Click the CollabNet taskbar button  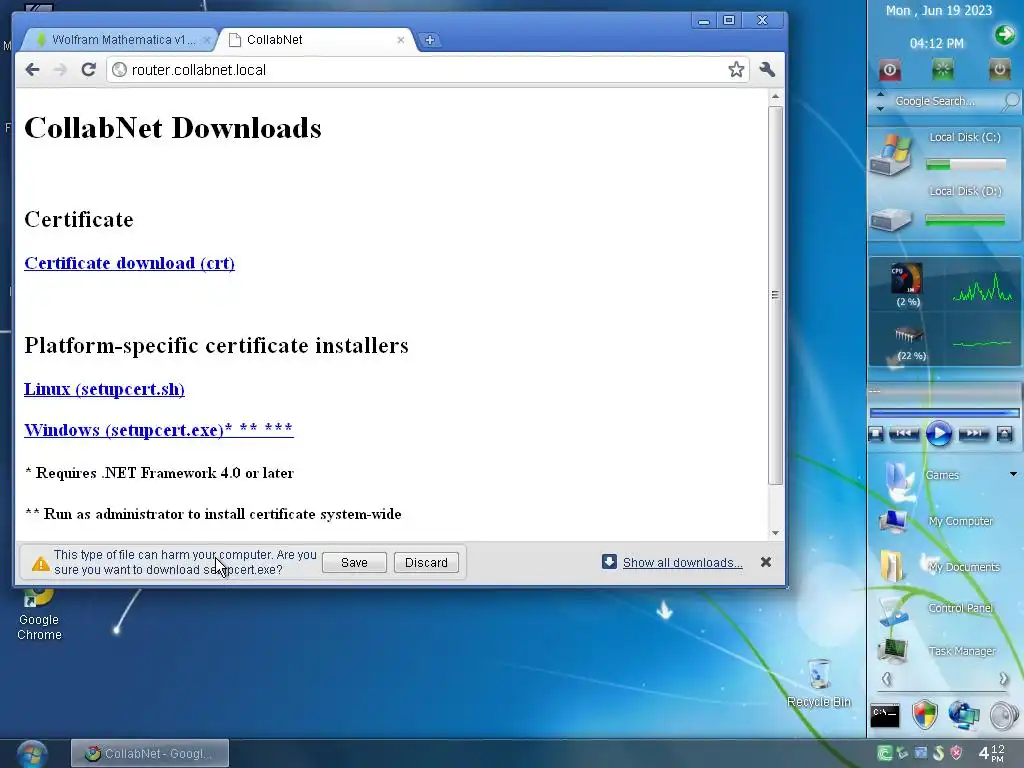point(150,754)
